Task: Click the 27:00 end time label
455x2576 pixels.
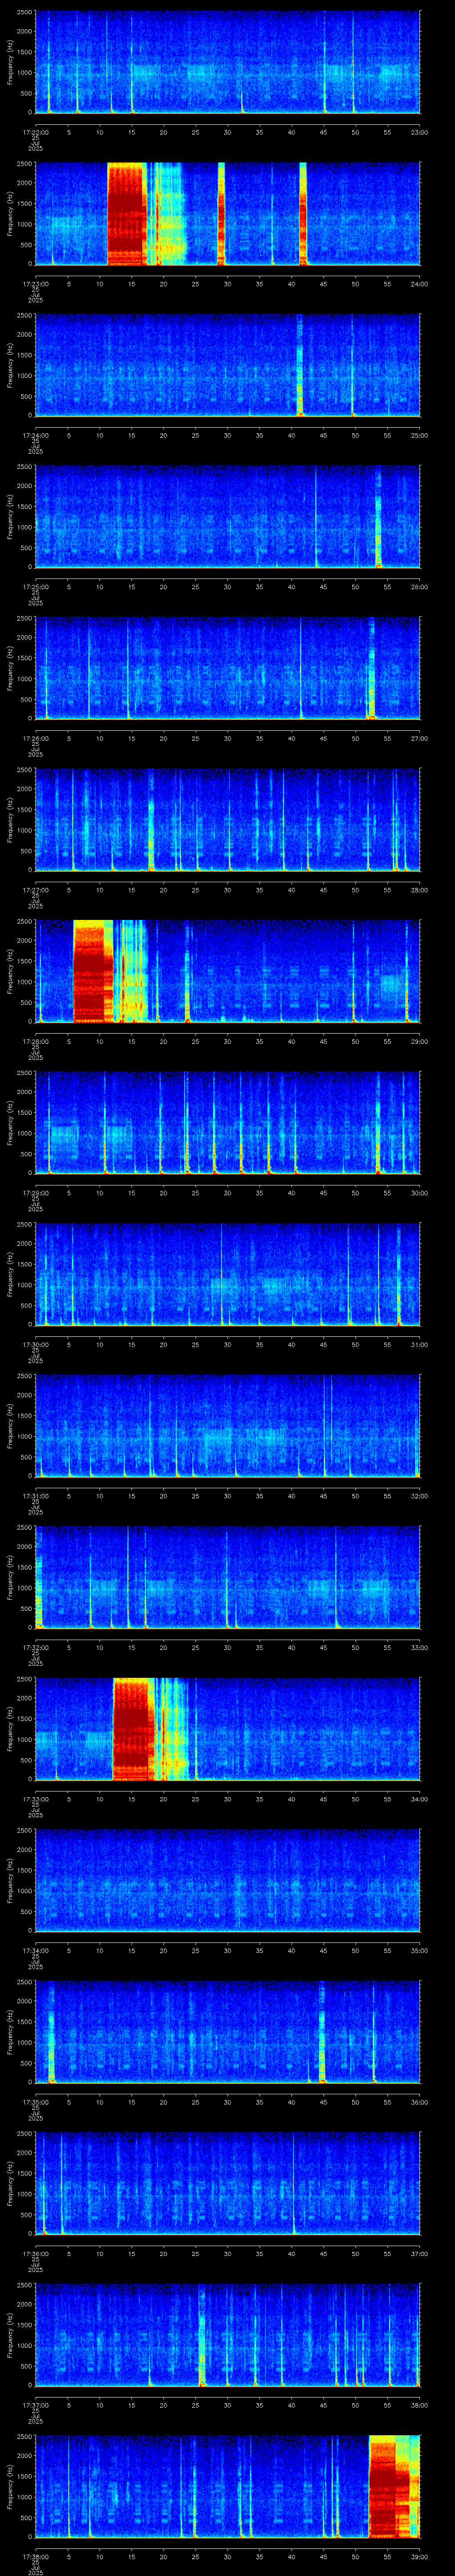Action: point(419,738)
